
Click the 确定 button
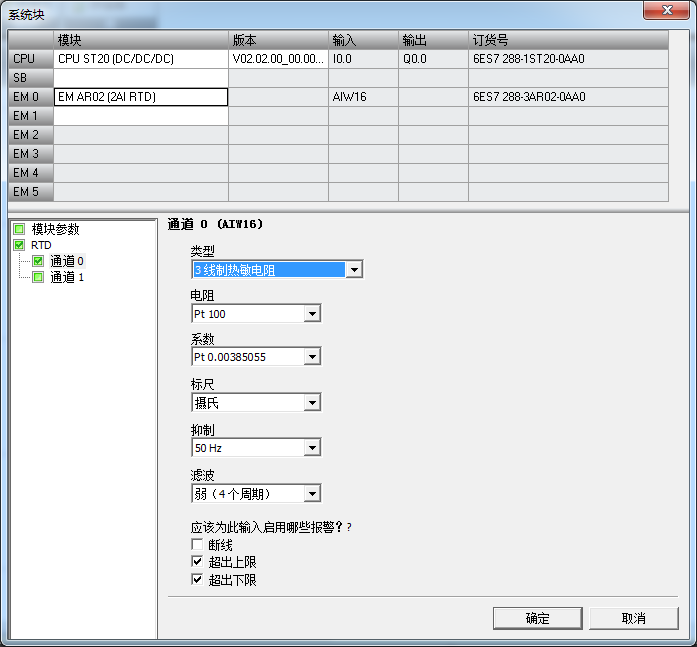pos(537,618)
